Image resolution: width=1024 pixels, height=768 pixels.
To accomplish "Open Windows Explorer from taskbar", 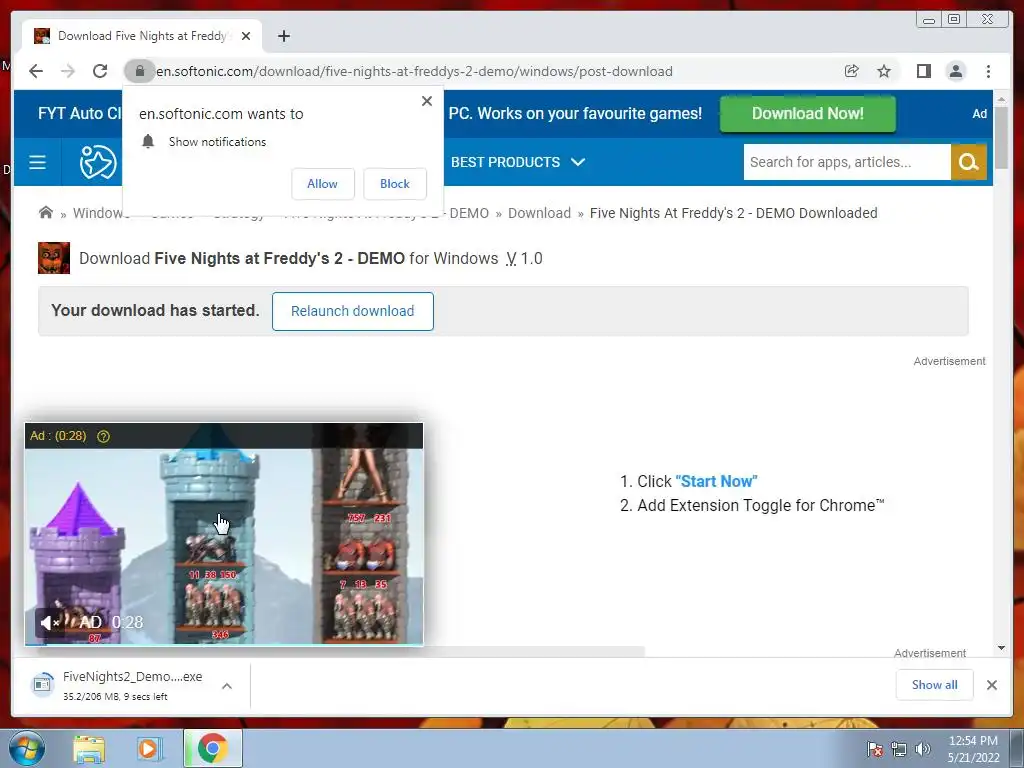I will (x=89, y=748).
